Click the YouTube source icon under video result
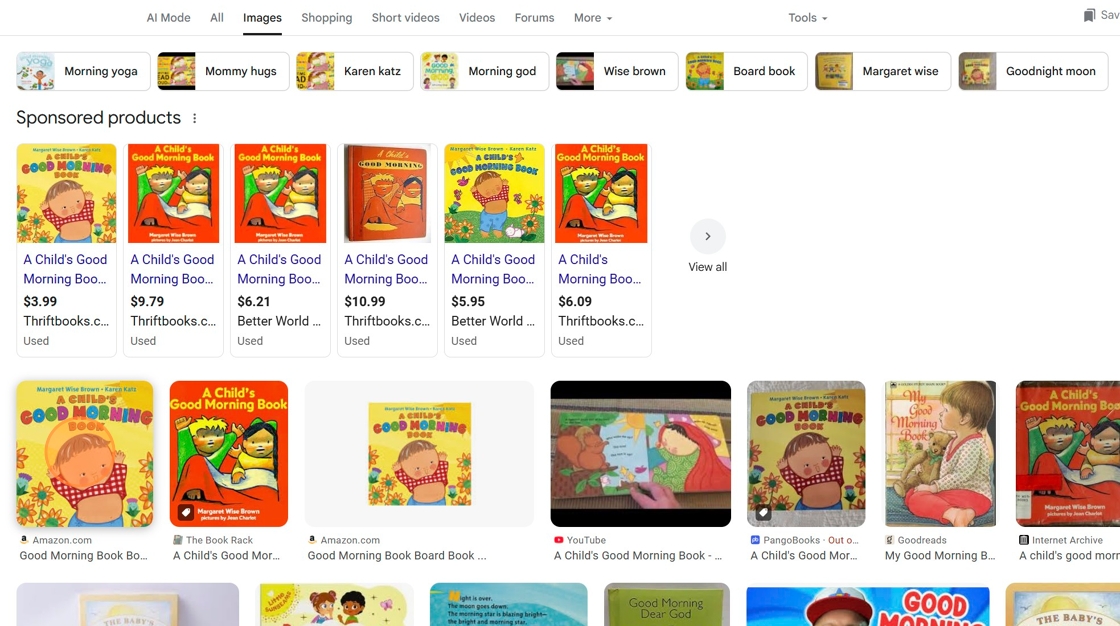The height and width of the screenshot is (626, 1120). 559,540
